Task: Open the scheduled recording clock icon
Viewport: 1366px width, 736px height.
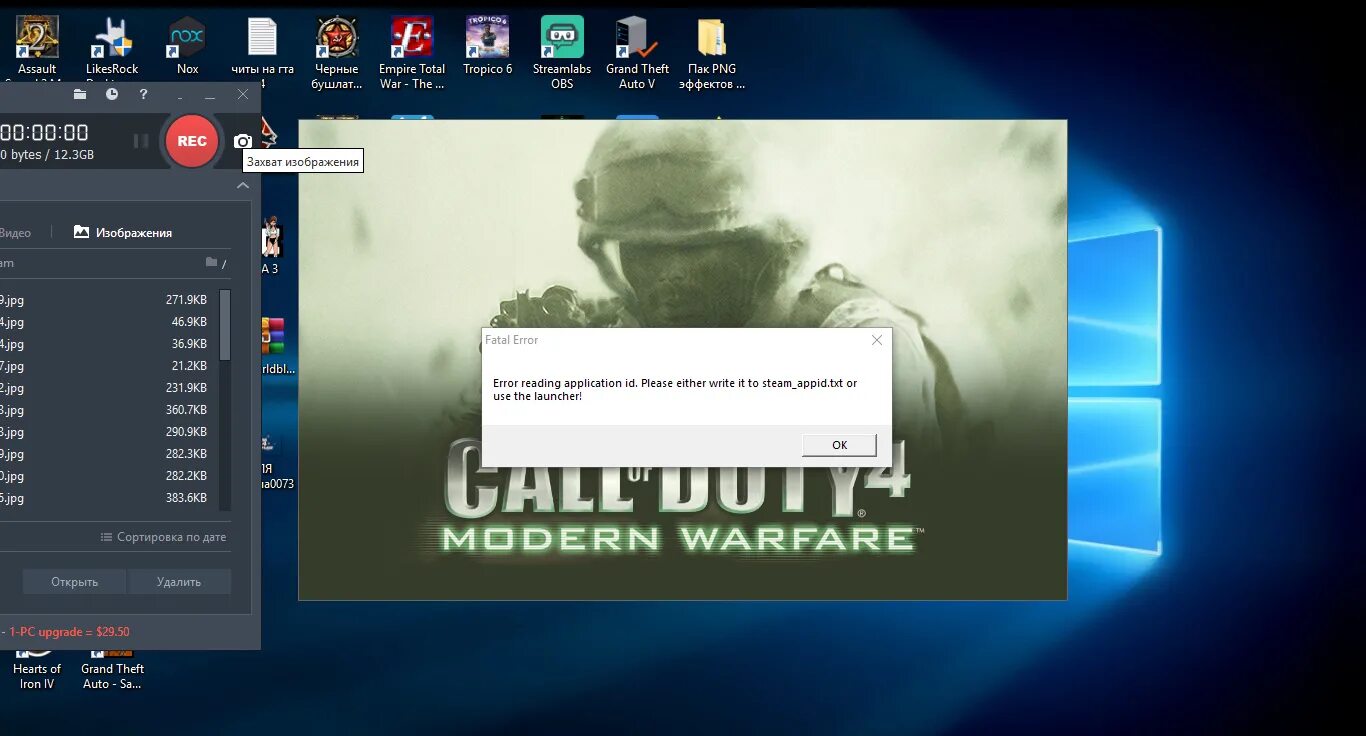Action: pos(112,94)
